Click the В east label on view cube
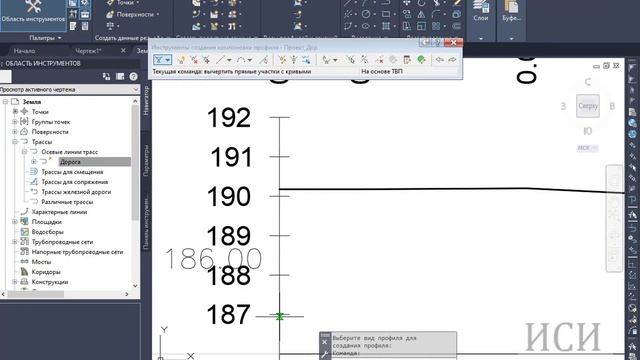This screenshot has width=640, height=360. (x=612, y=106)
